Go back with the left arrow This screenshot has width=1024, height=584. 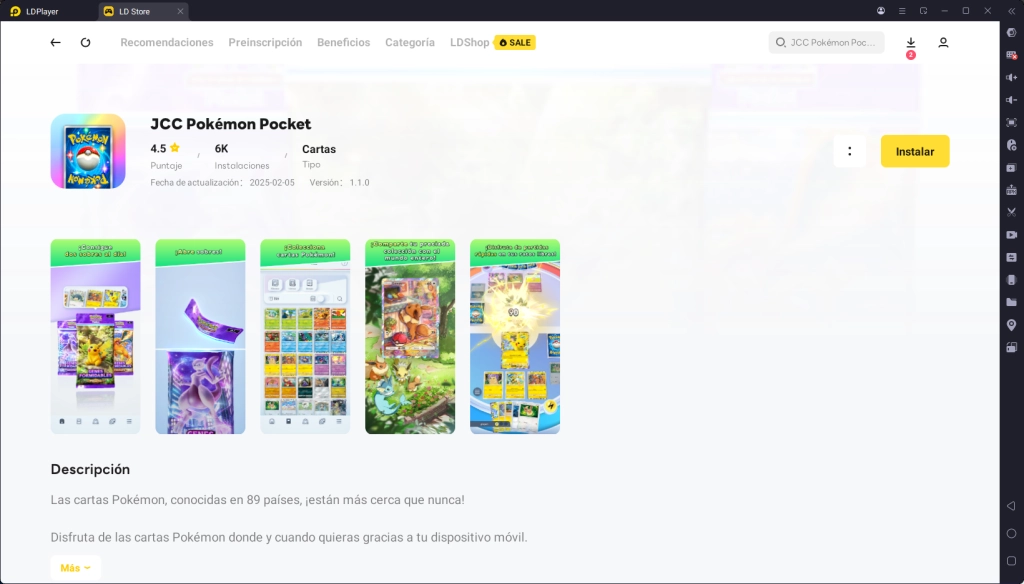[56, 42]
